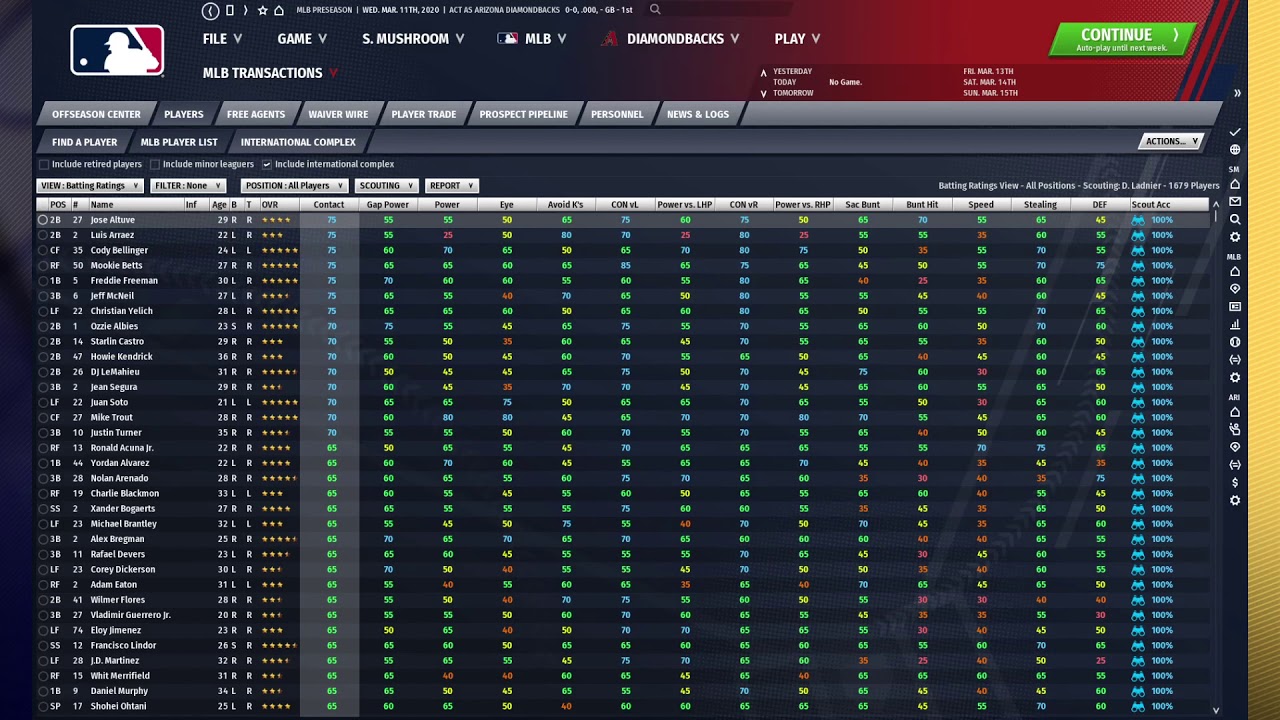Open the GAME menu
The image size is (1280, 720).
(x=302, y=39)
